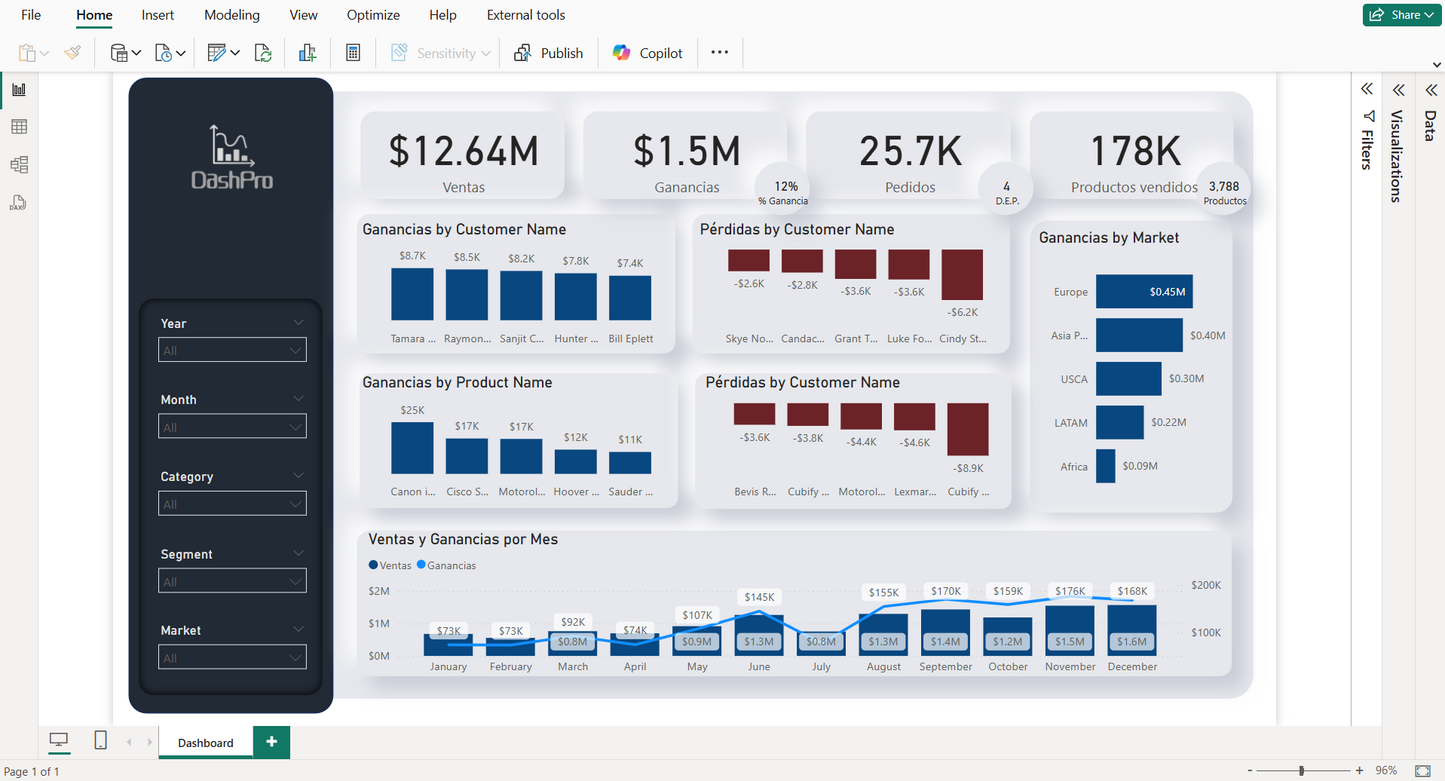Collapse the Category slicer header chevron
1445x781 pixels.
click(x=298, y=475)
